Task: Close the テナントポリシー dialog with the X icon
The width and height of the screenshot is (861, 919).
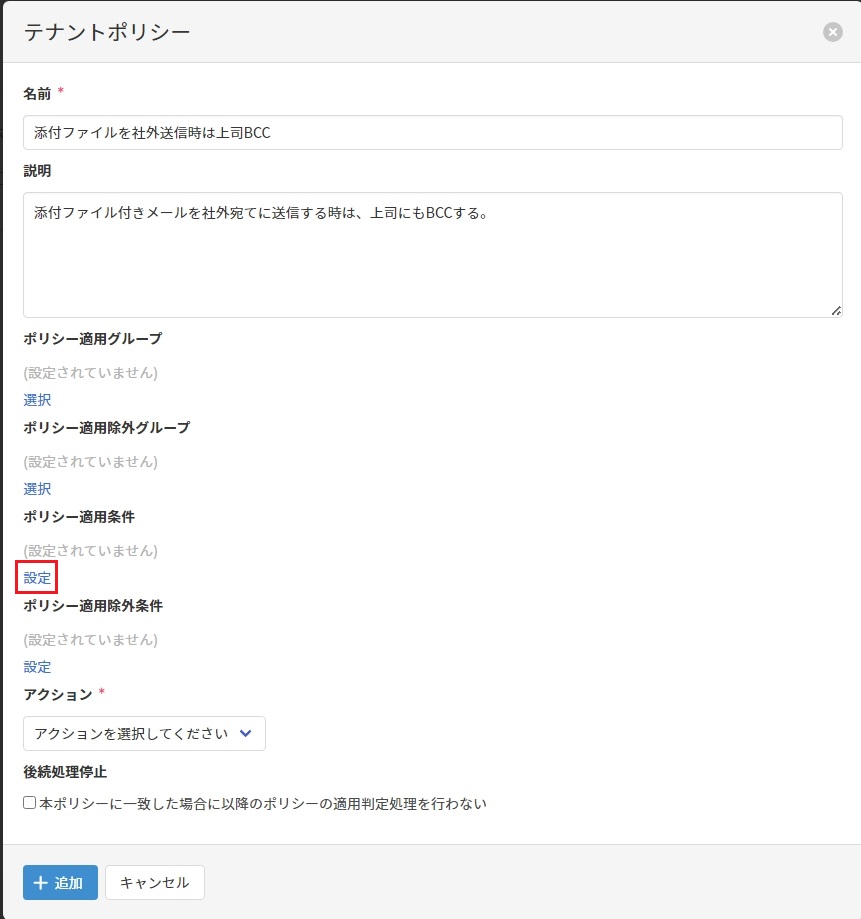Action: pyautogui.click(x=832, y=32)
